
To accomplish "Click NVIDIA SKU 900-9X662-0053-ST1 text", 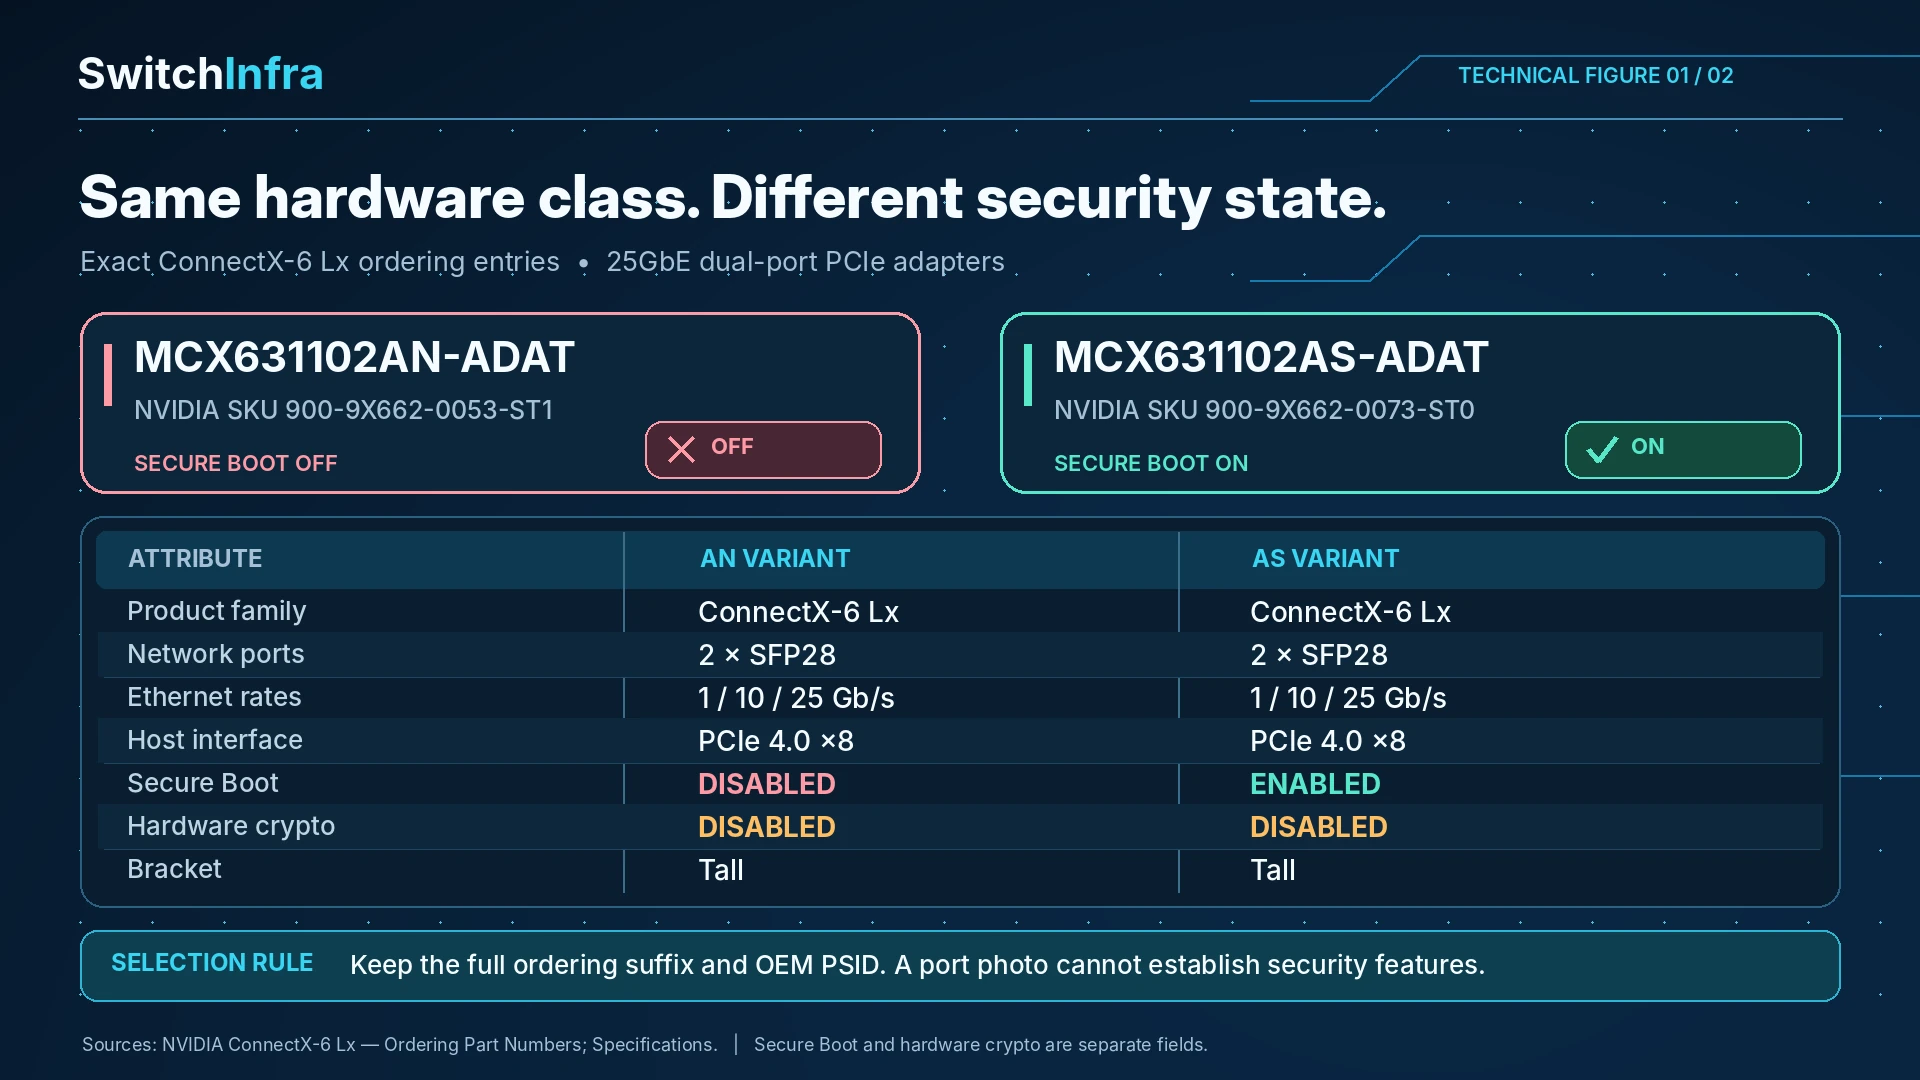I will [343, 410].
